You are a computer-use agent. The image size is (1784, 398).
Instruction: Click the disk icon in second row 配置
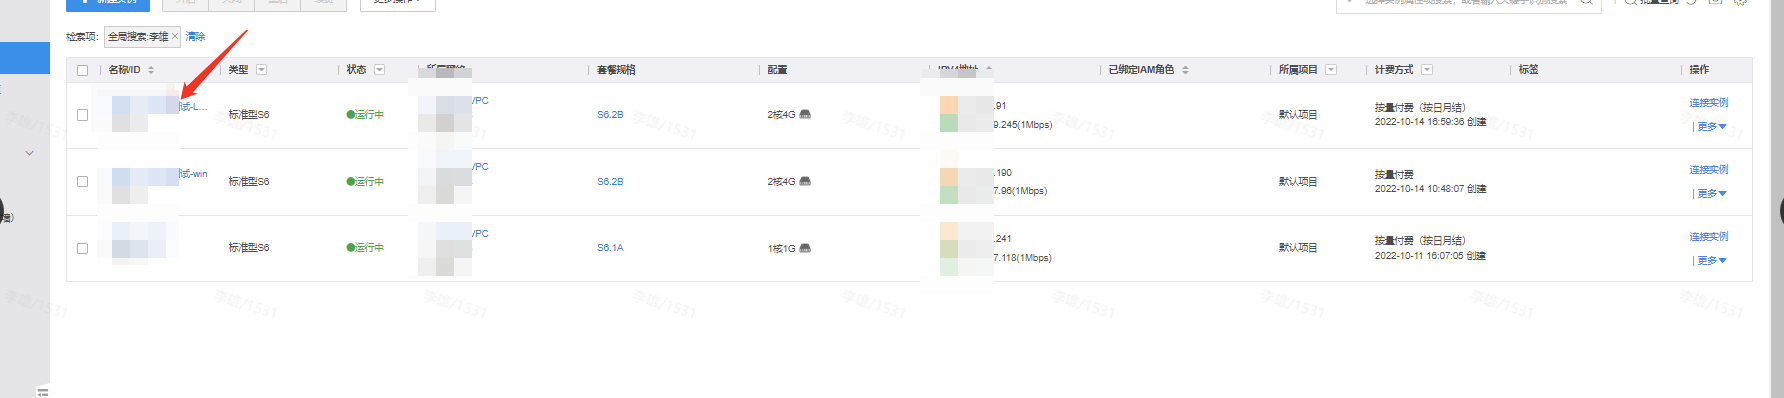coord(805,181)
